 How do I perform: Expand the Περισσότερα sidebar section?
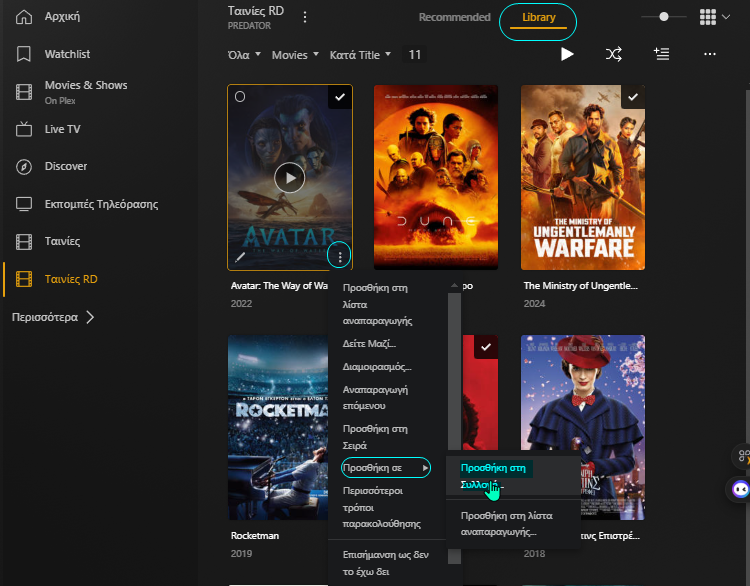point(53,317)
